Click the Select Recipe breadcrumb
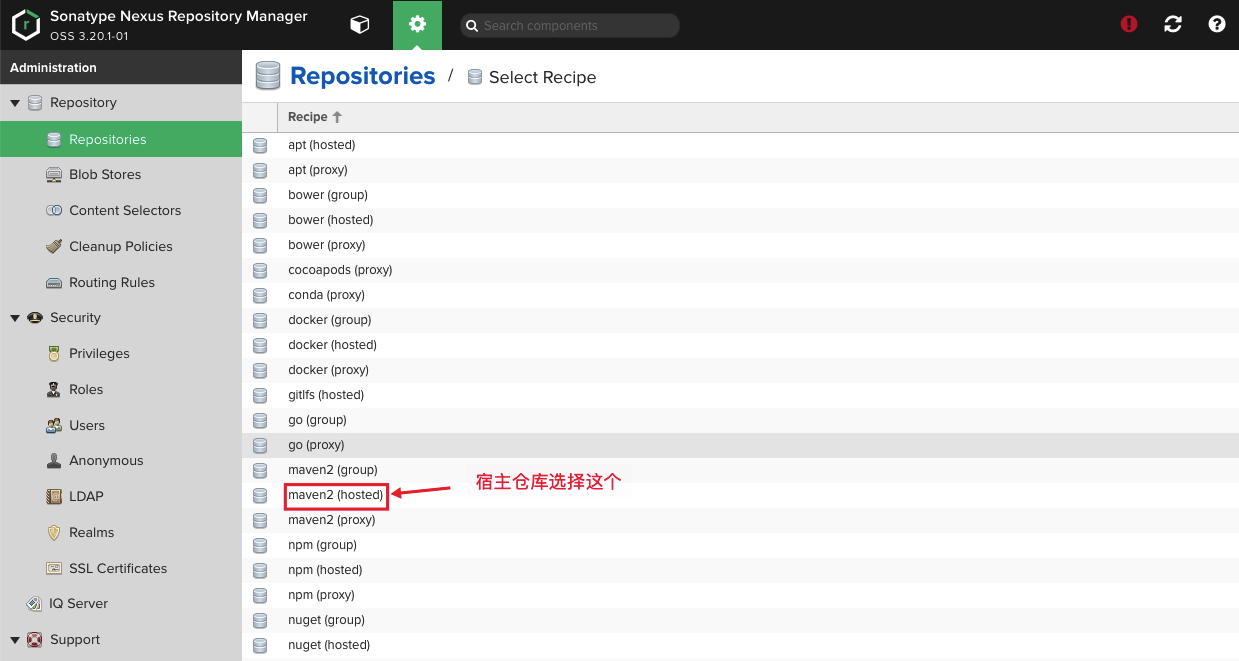Viewport: 1239px width, 661px height. click(542, 77)
